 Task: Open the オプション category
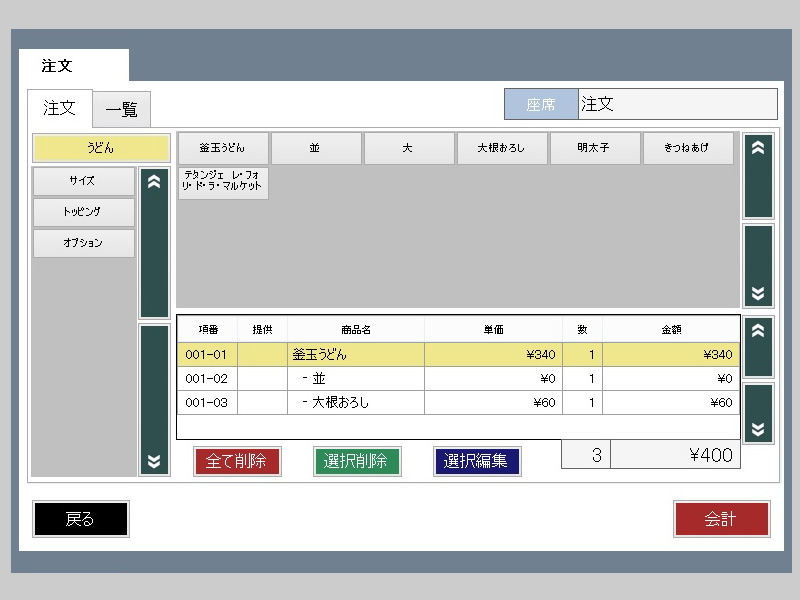pyautogui.click(x=83, y=243)
